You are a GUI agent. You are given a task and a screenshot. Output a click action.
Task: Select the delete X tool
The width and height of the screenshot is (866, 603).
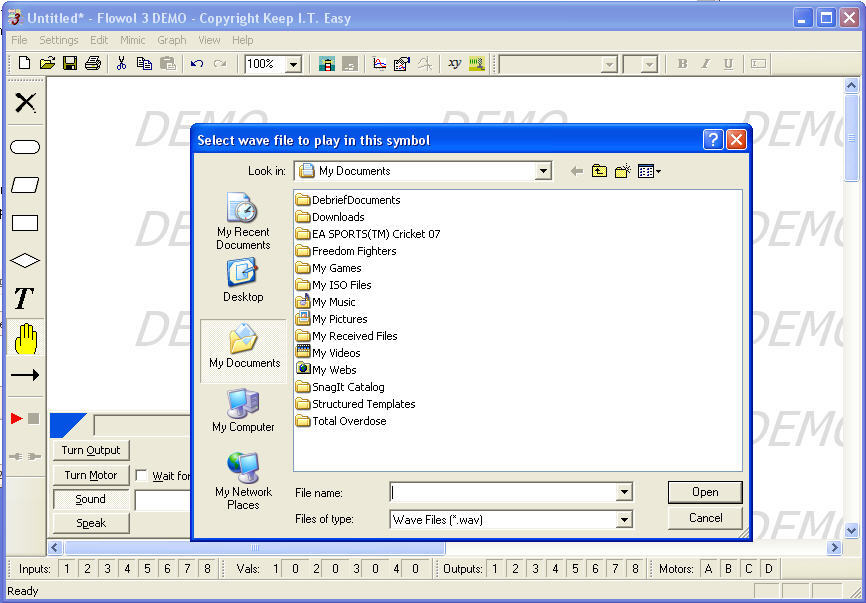25,103
